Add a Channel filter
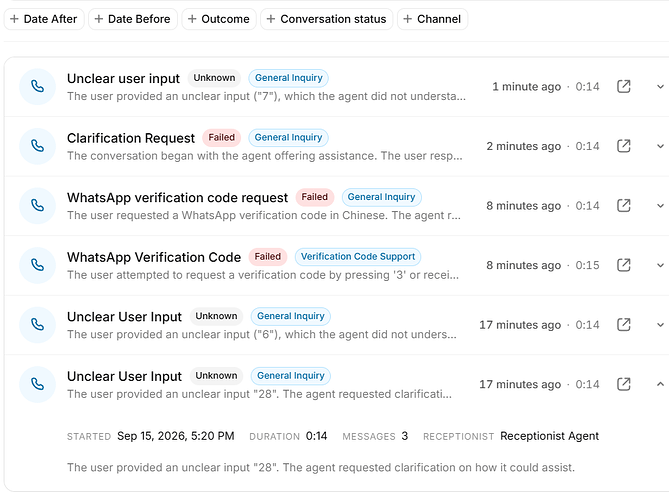Screen dimensions: 669x500 pyautogui.click(x=432, y=19)
